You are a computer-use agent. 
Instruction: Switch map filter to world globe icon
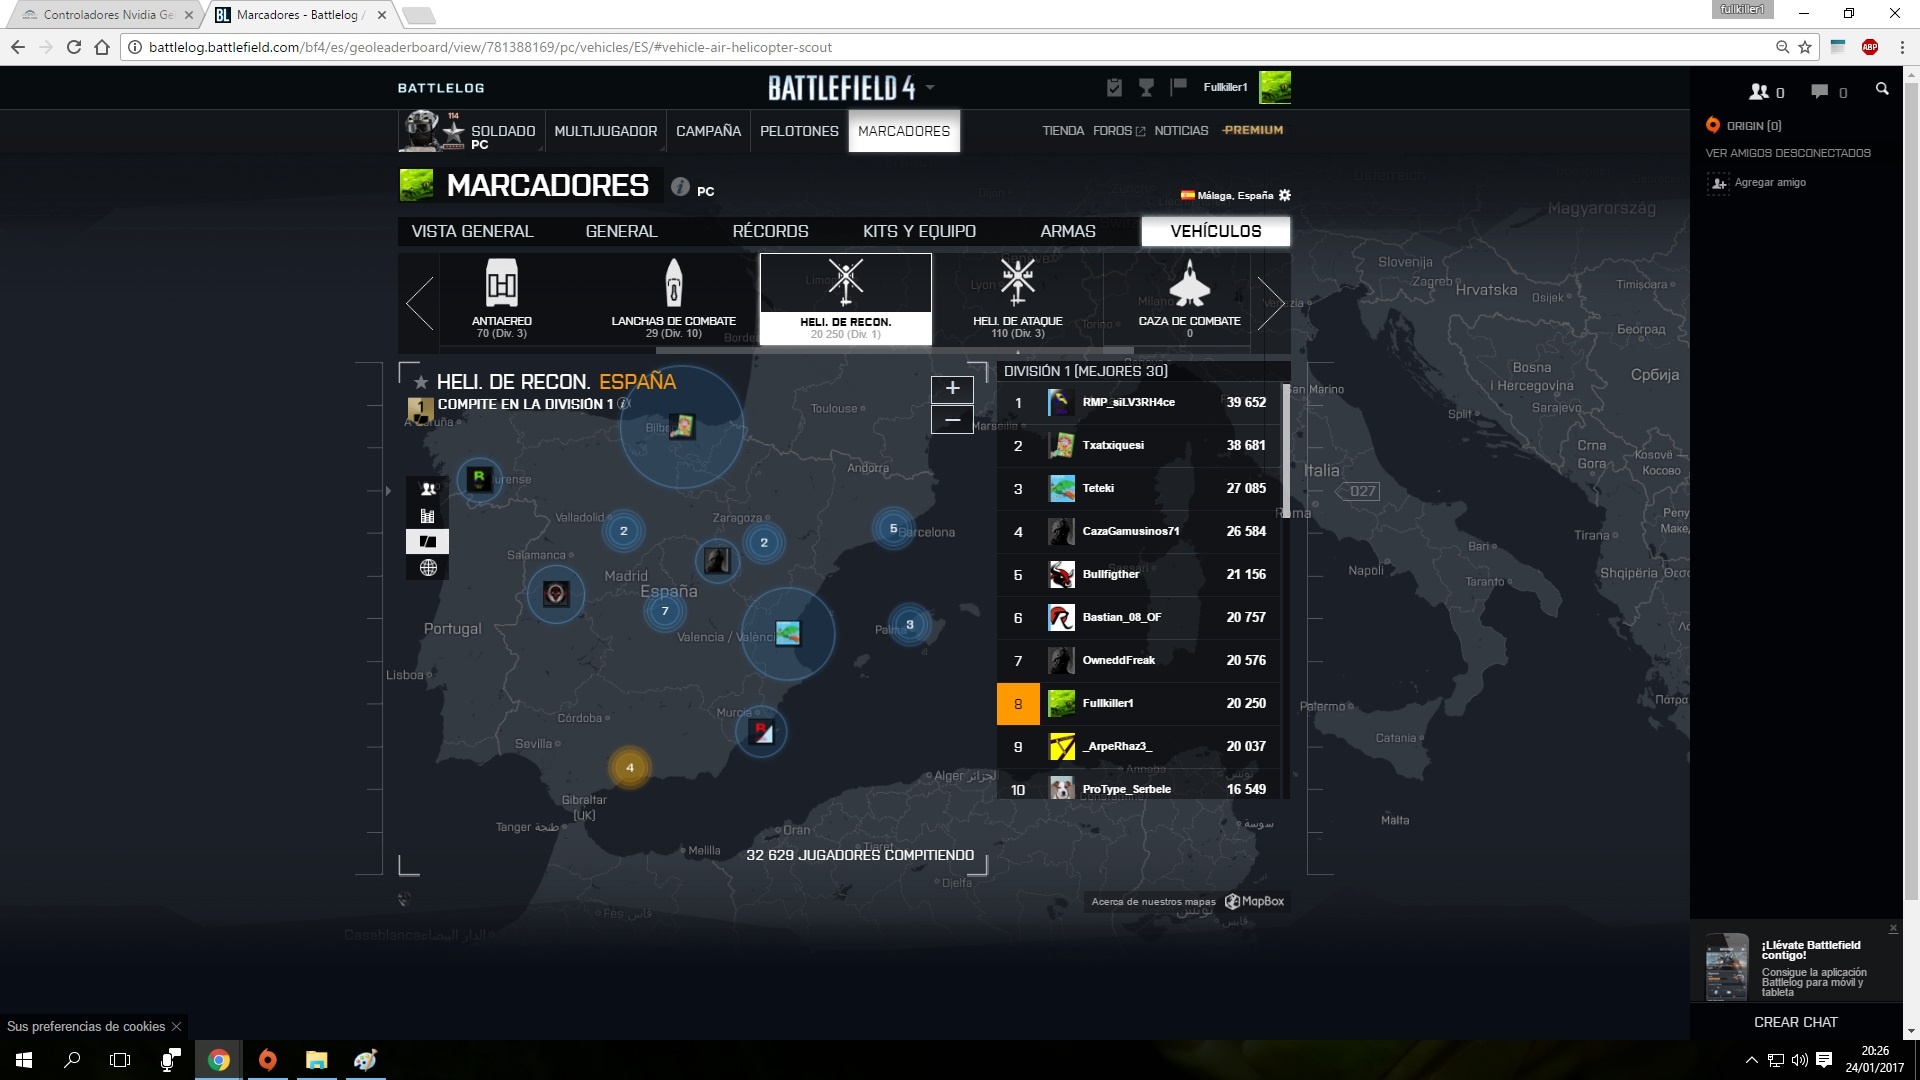(428, 568)
